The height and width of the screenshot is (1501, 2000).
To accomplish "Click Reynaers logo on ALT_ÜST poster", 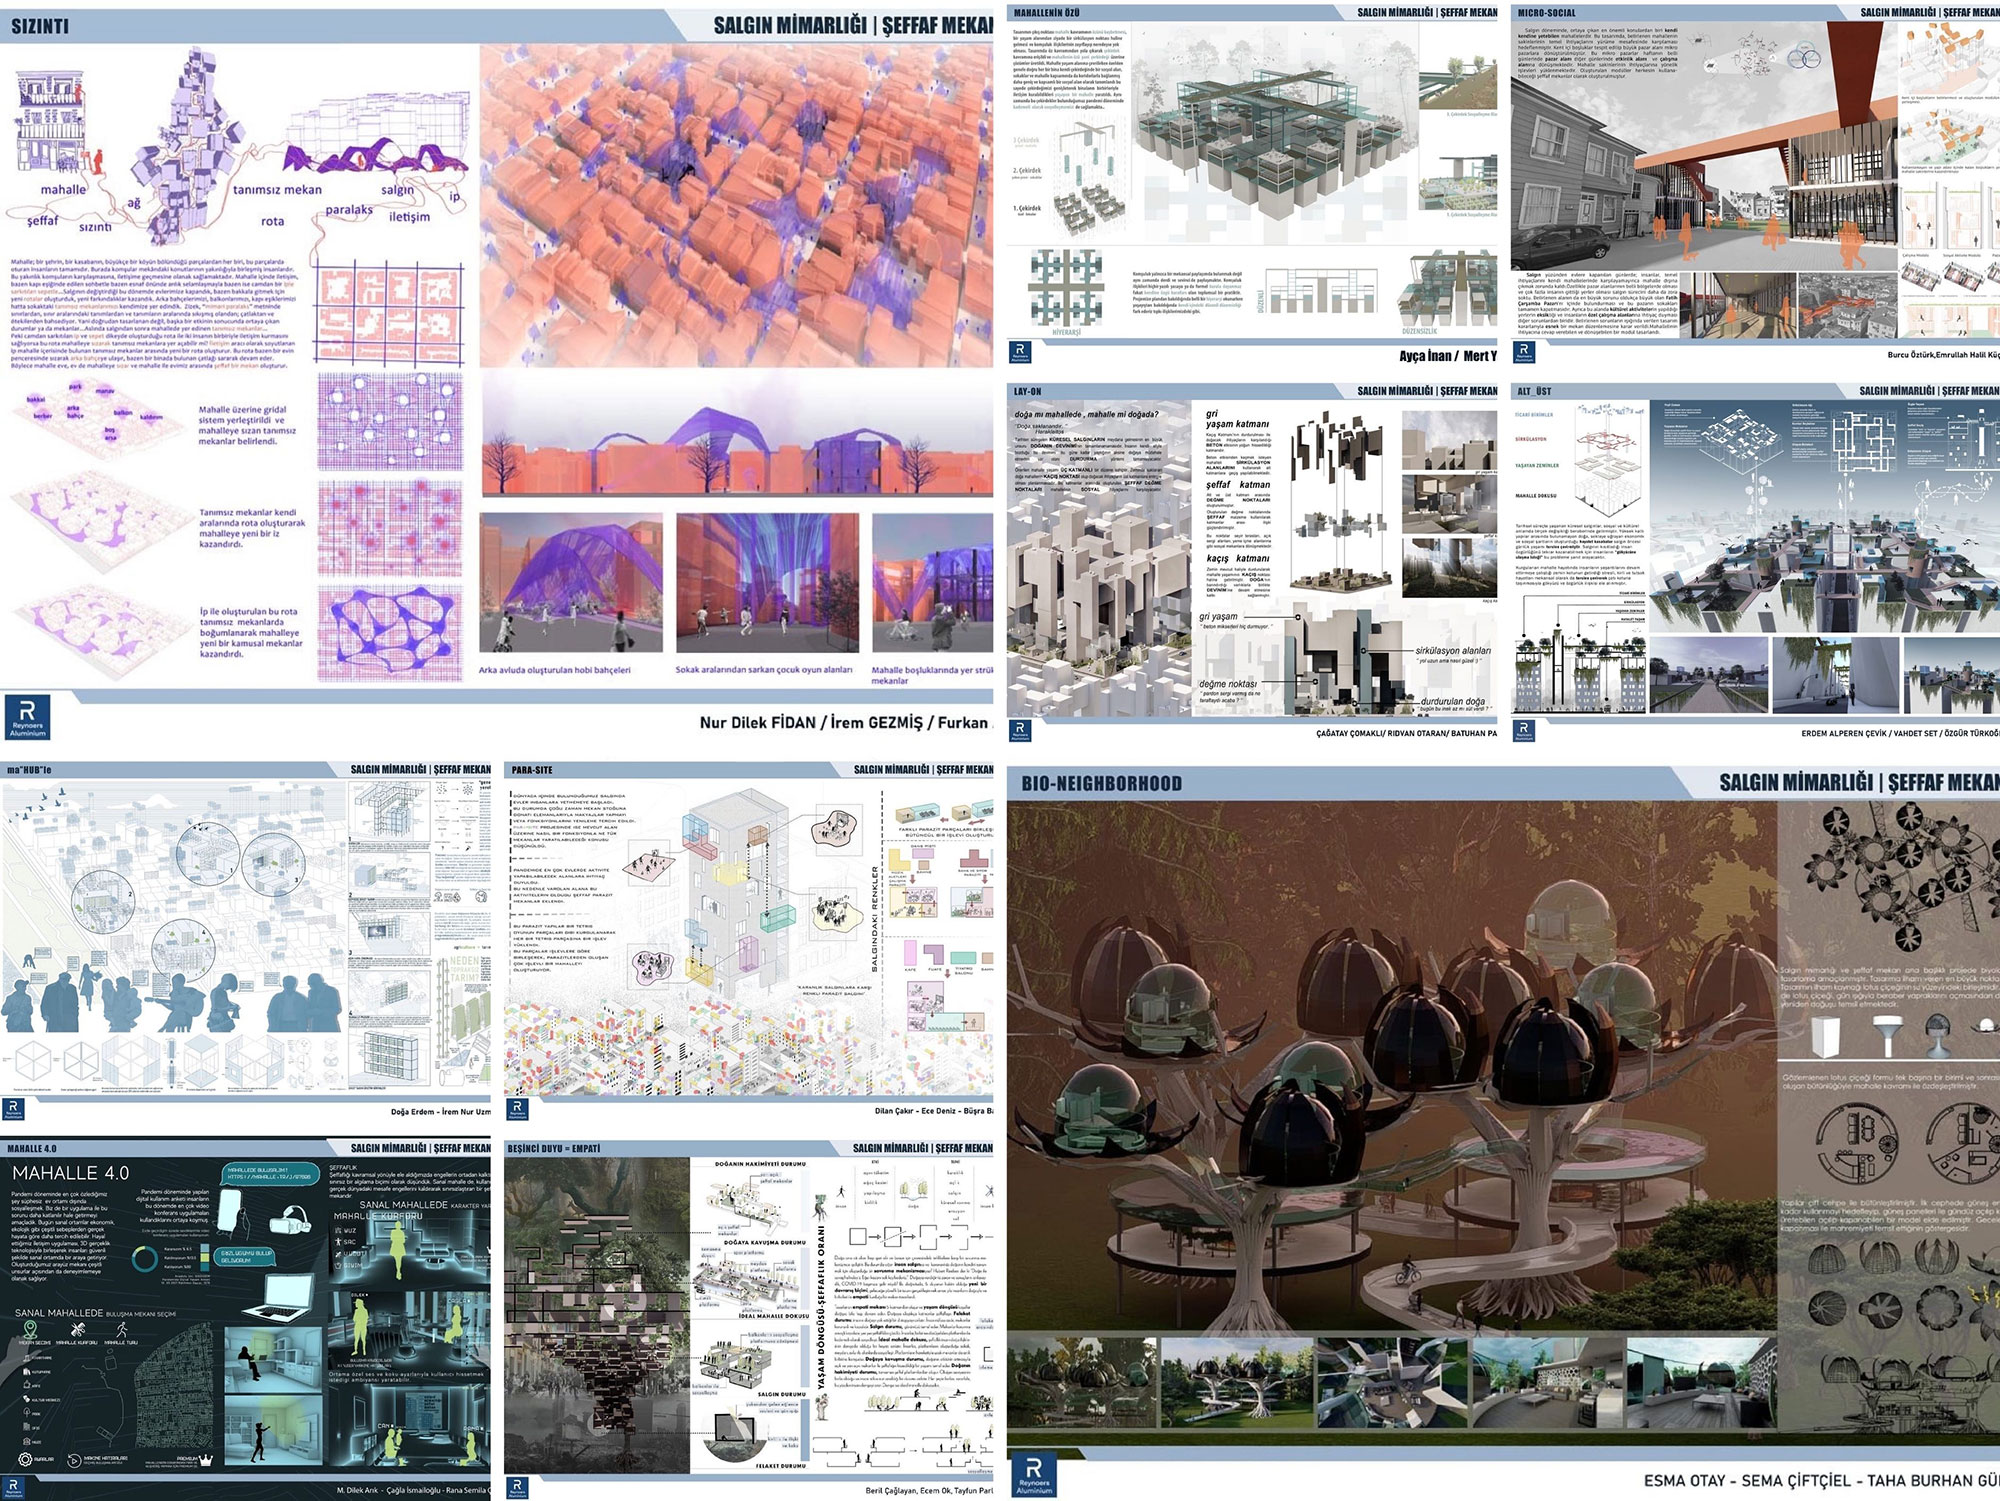I will pyautogui.click(x=1524, y=731).
